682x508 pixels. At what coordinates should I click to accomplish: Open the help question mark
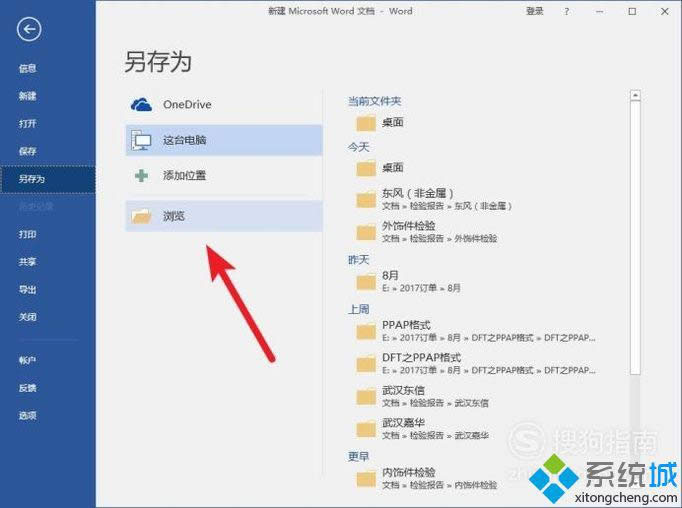pyautogui.click(x=566, y=12)
